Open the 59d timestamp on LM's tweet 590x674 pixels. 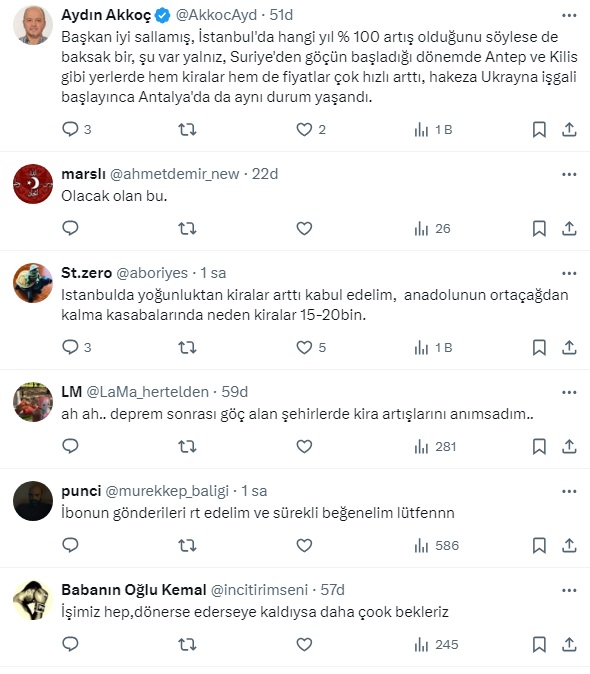[235, 392]
